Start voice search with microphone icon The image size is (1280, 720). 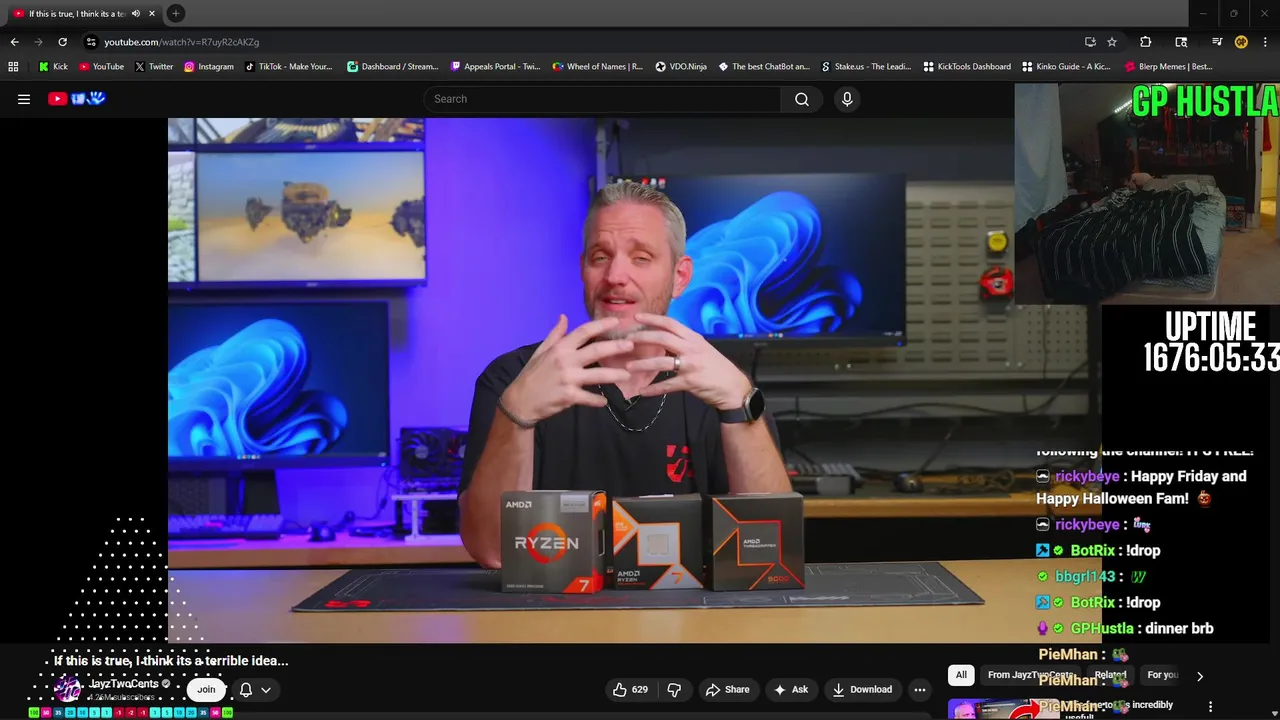[847, 99]
